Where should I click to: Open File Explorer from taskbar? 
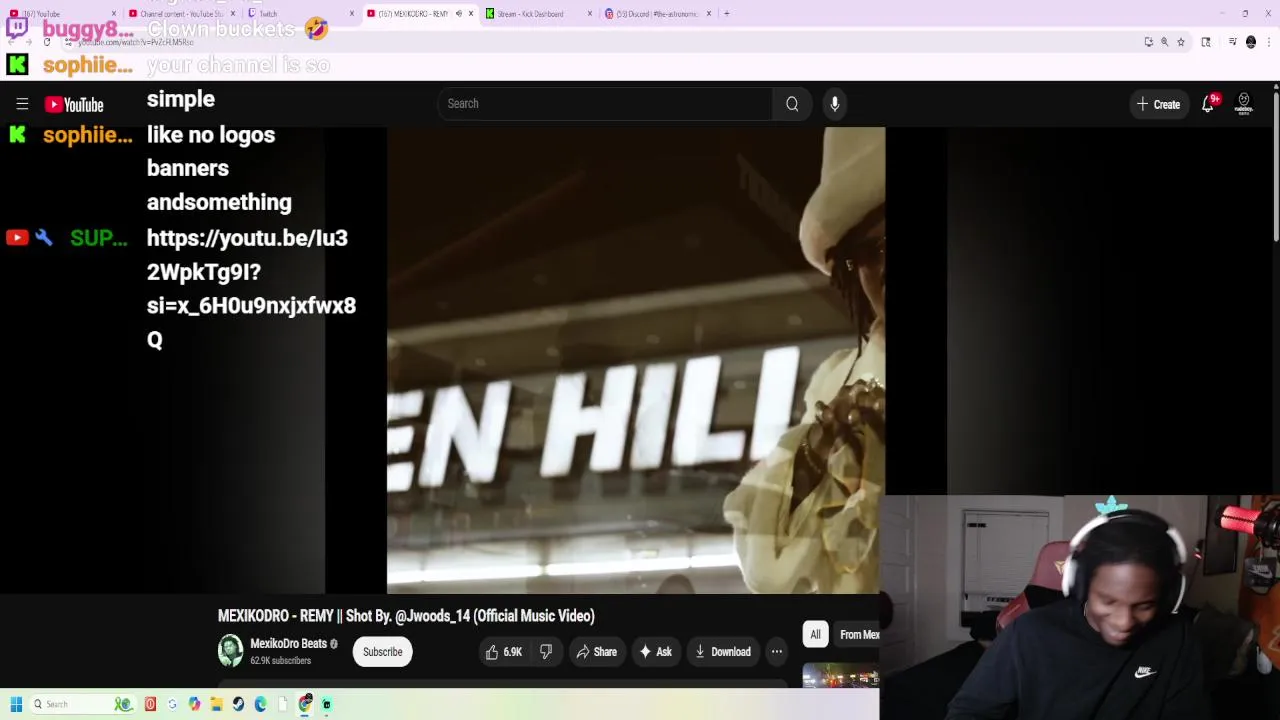point(216,704)
